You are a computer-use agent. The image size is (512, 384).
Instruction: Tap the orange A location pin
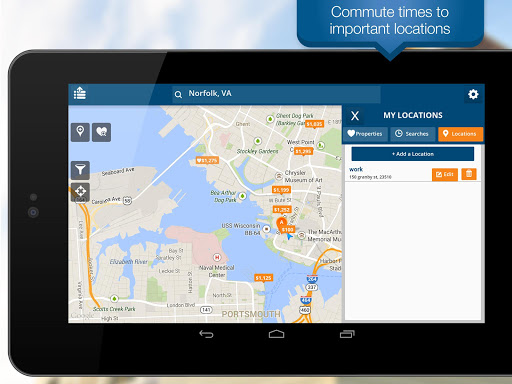(281, 223)
